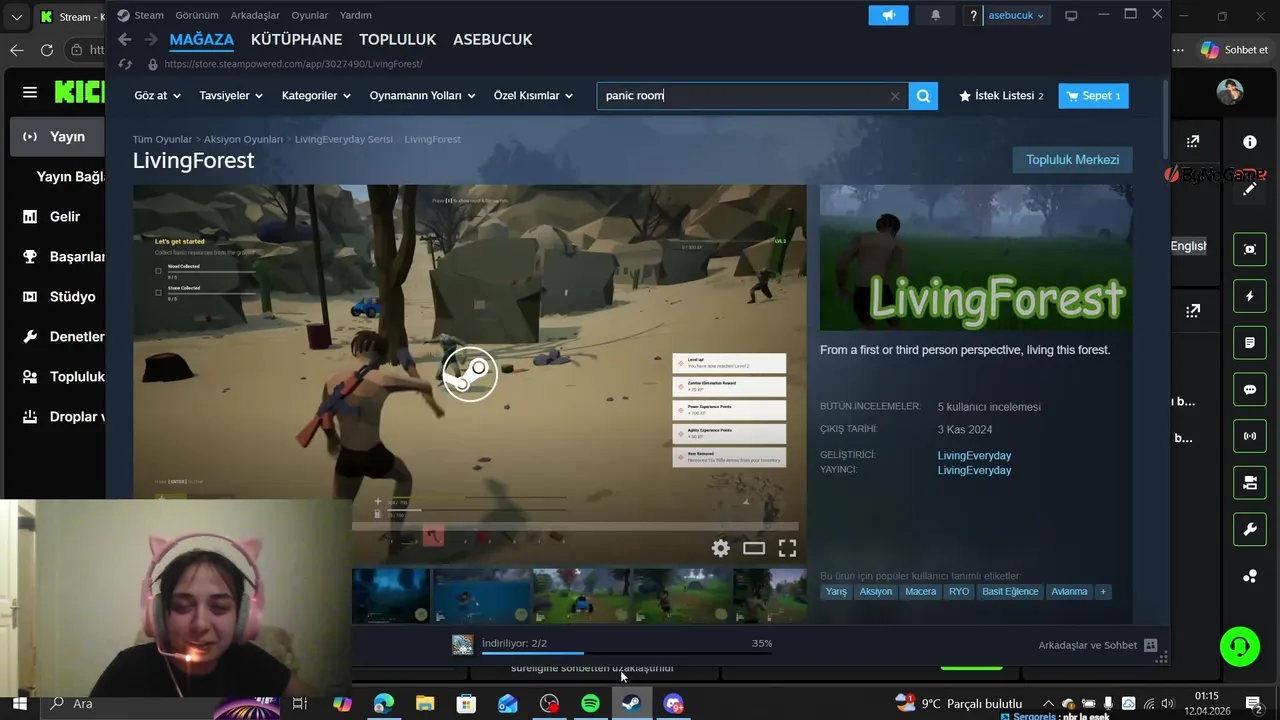Select the RYO tag
This screenshot has height=720, width=1280.
(959, 592)
